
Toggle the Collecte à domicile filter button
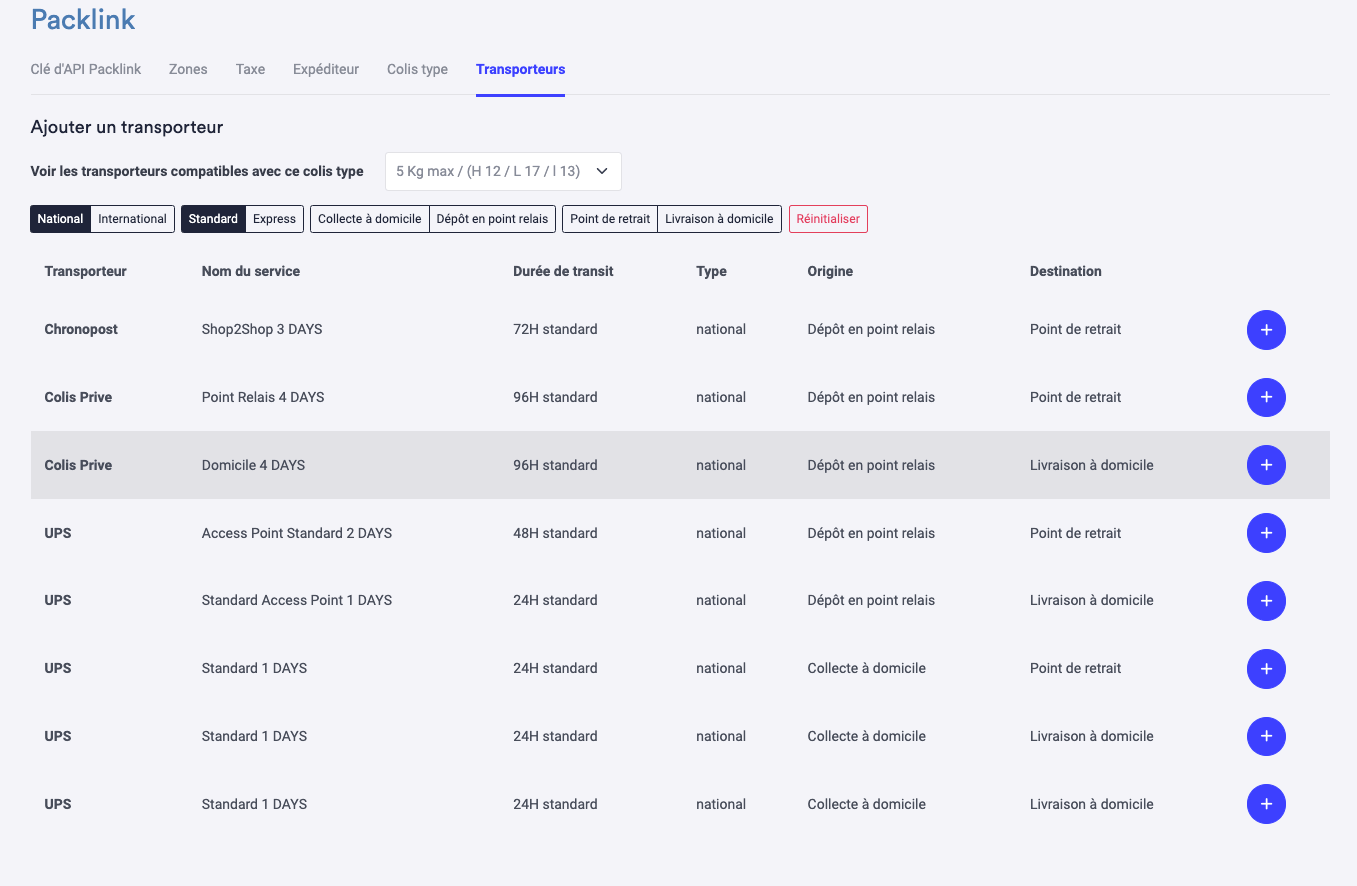[370, 219]
